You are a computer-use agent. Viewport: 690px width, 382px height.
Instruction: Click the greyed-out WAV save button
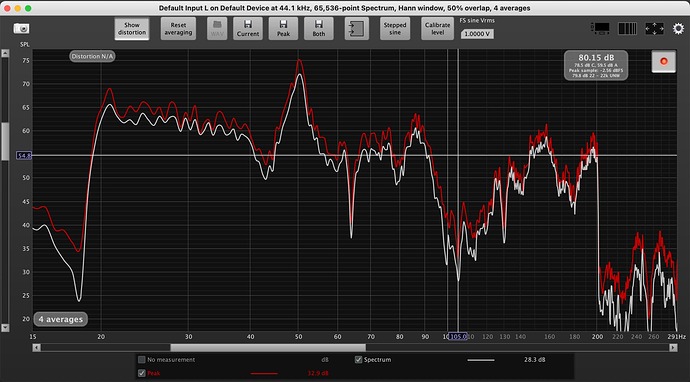pyautogui.click(x=217, y=29)
